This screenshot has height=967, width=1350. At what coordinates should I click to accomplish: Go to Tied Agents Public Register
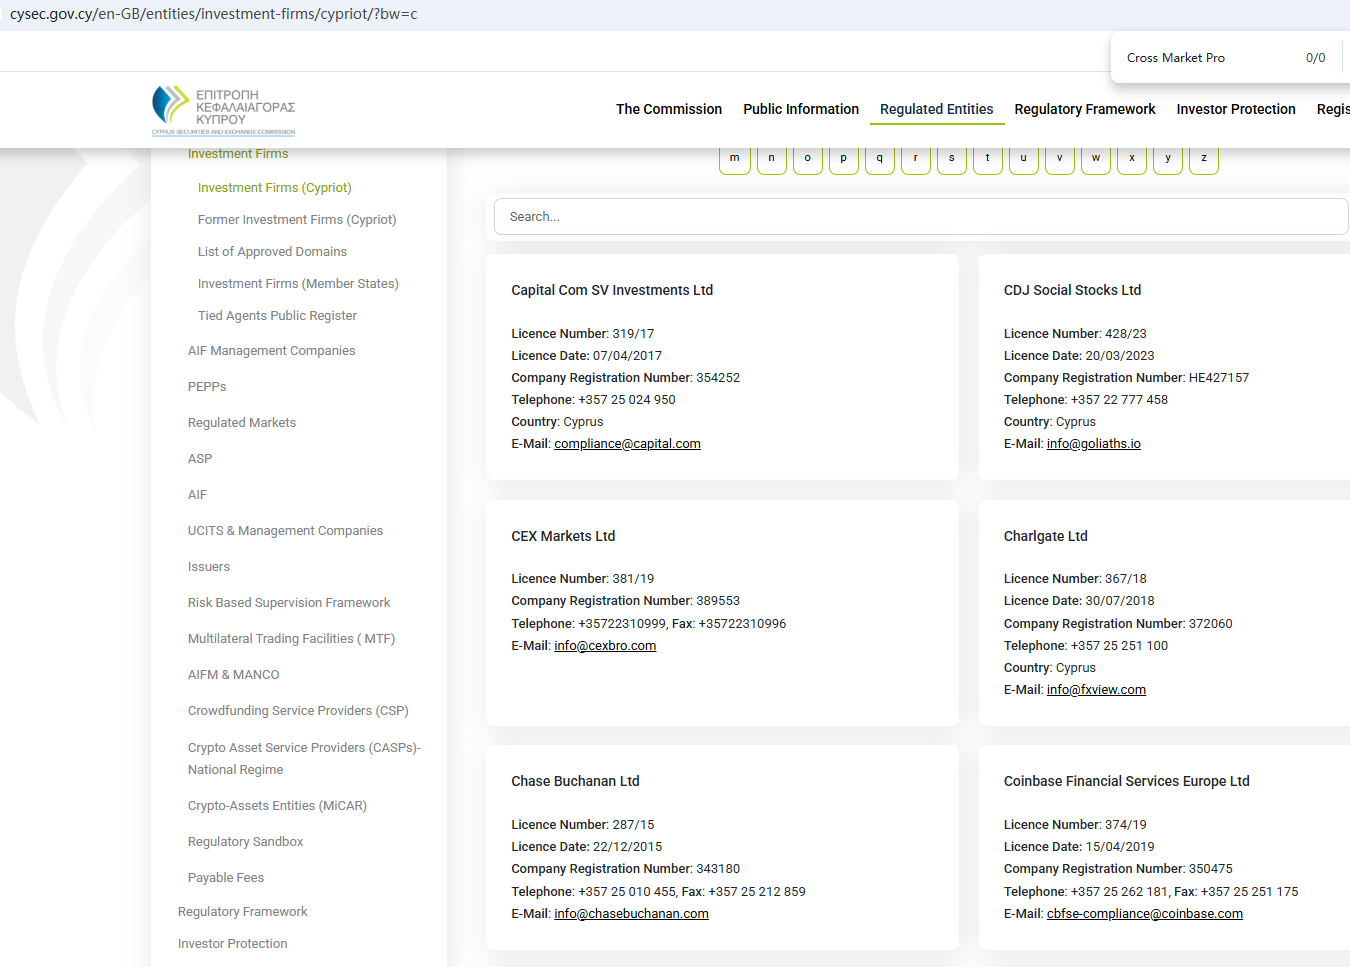coord(277,316)
